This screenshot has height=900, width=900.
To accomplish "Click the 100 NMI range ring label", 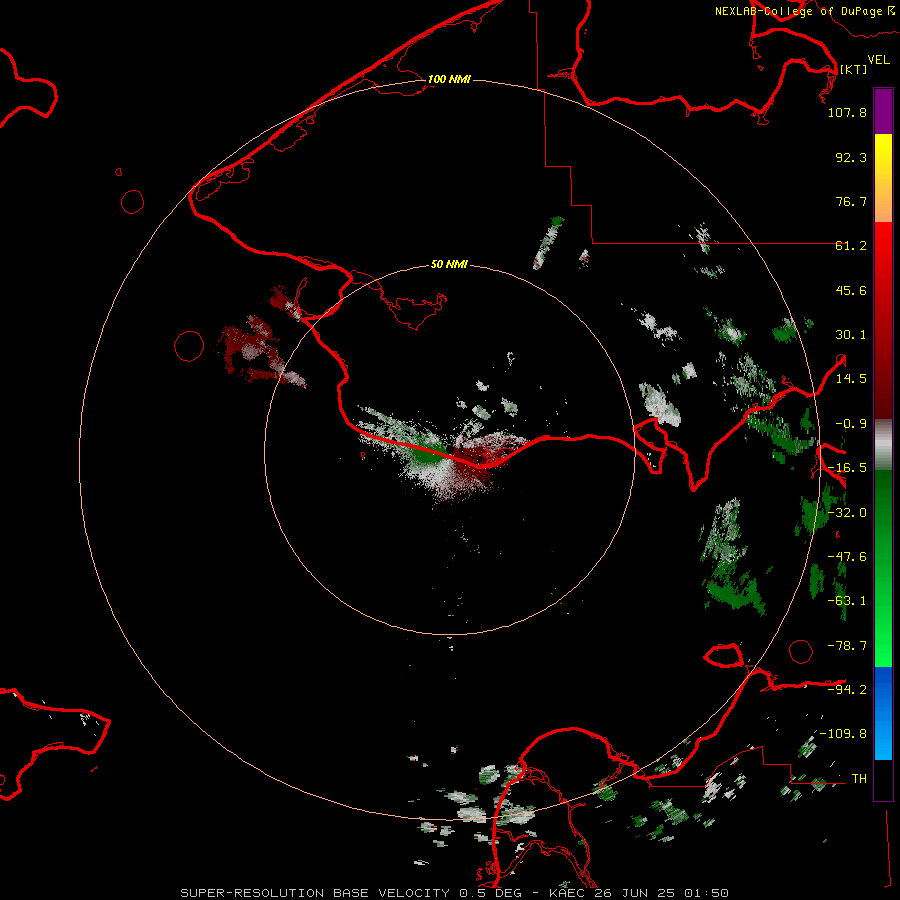I will click(449, 79).
